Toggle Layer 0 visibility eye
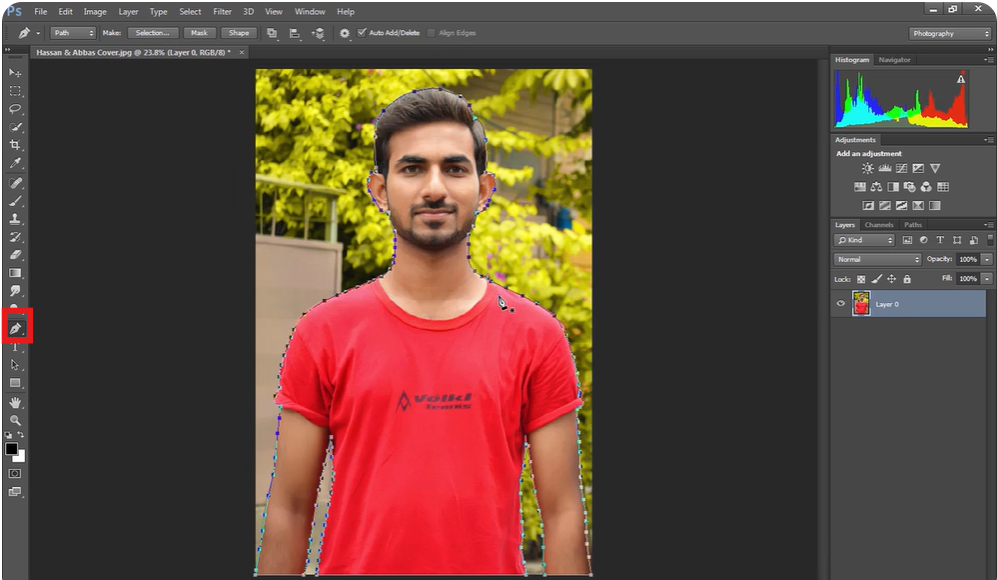The height and width of the screenshot is (580, 997). coord(841,304)
